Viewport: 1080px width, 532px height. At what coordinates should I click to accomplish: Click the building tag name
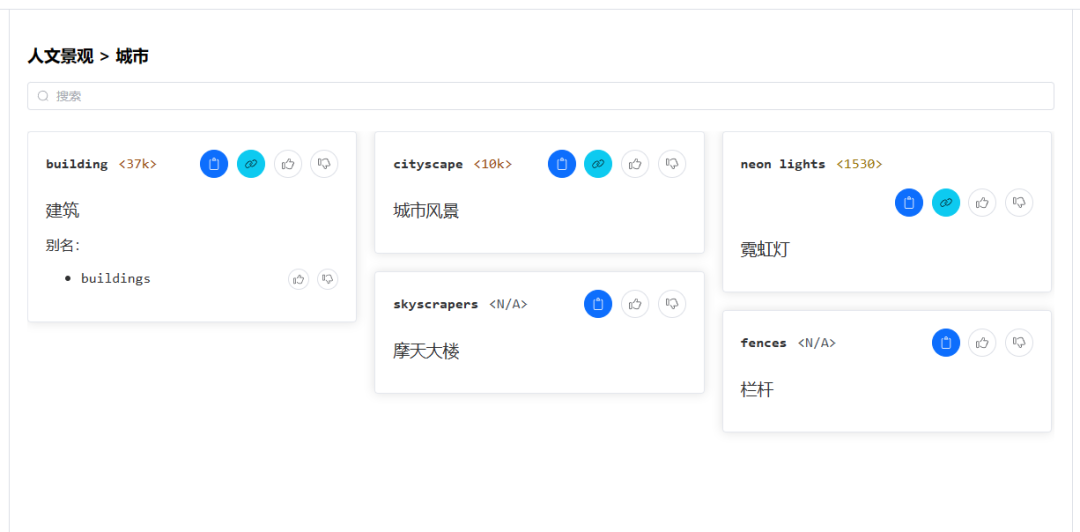click(x=76, y=164)
